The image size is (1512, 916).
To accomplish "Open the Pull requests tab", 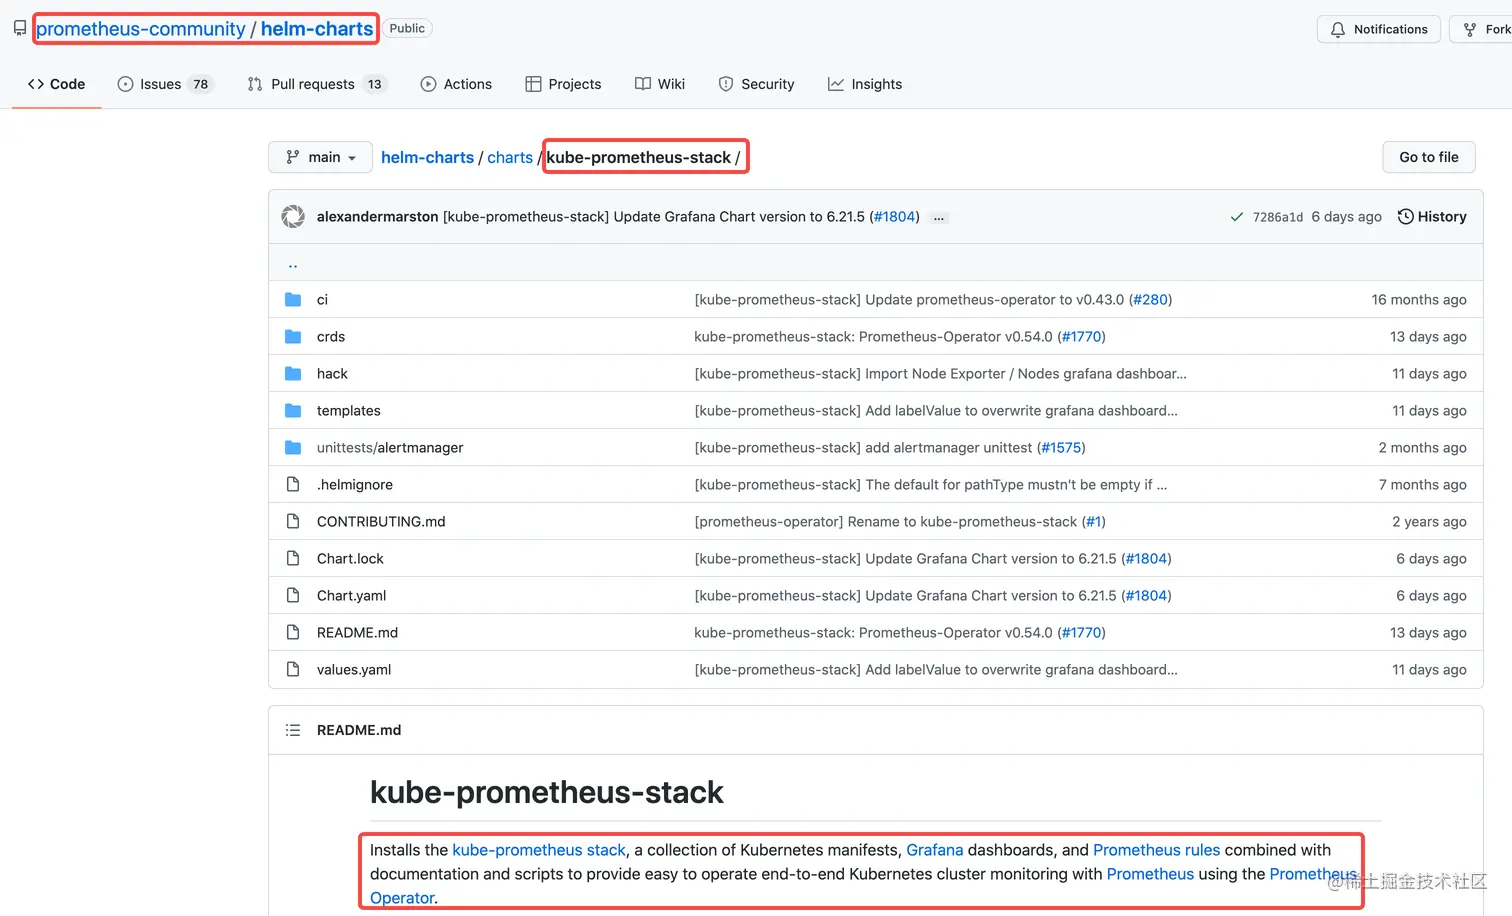I will point(314,84).
